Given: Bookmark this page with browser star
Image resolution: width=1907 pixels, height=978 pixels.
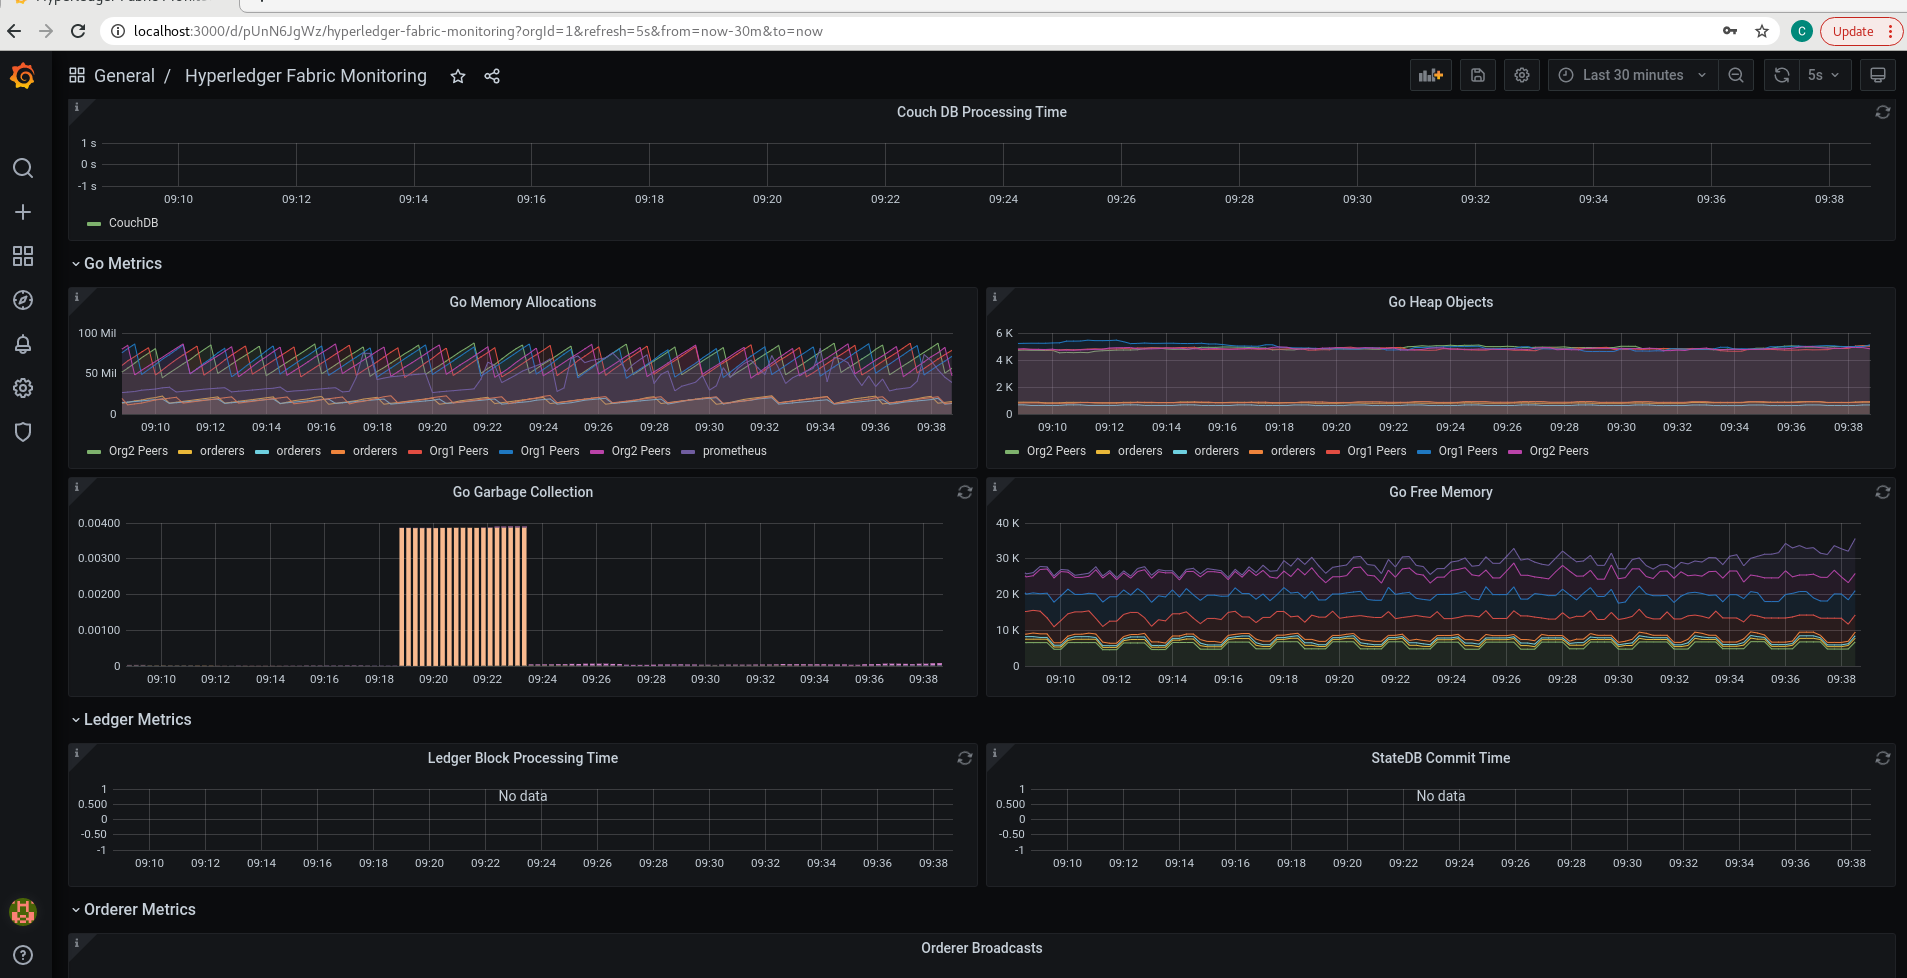Looking at the screenshot, I should (x=1762, y=31).
